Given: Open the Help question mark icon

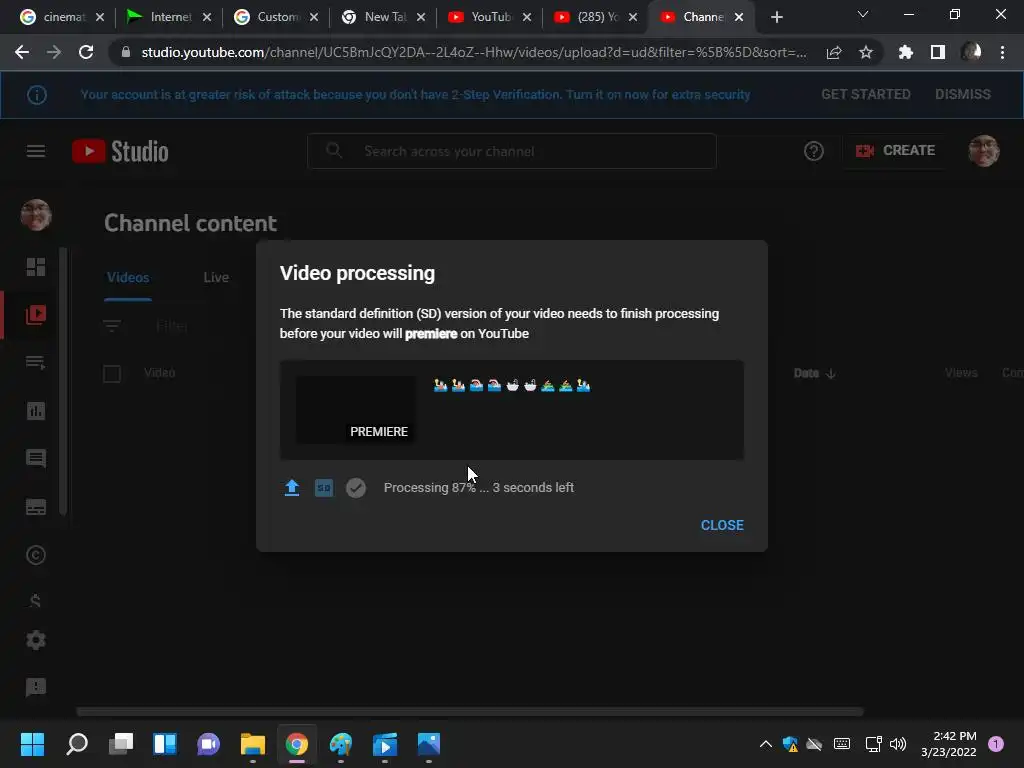Looking at the screenshot, I should point(814,152).
